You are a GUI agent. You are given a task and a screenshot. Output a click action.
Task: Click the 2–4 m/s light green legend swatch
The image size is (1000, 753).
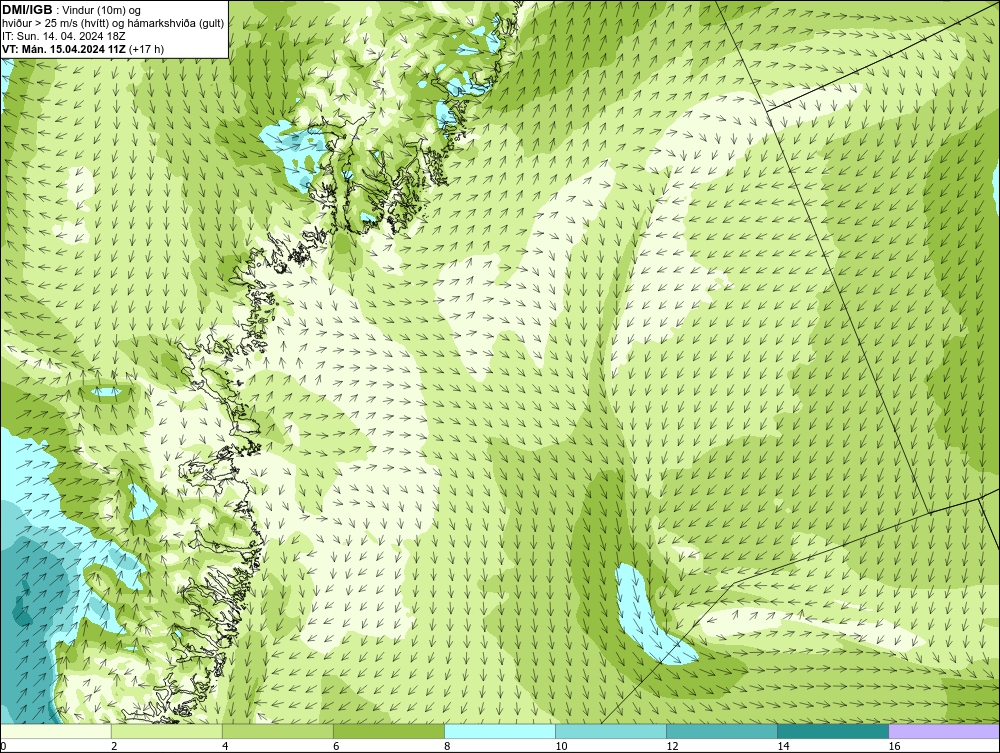point(167,731)
